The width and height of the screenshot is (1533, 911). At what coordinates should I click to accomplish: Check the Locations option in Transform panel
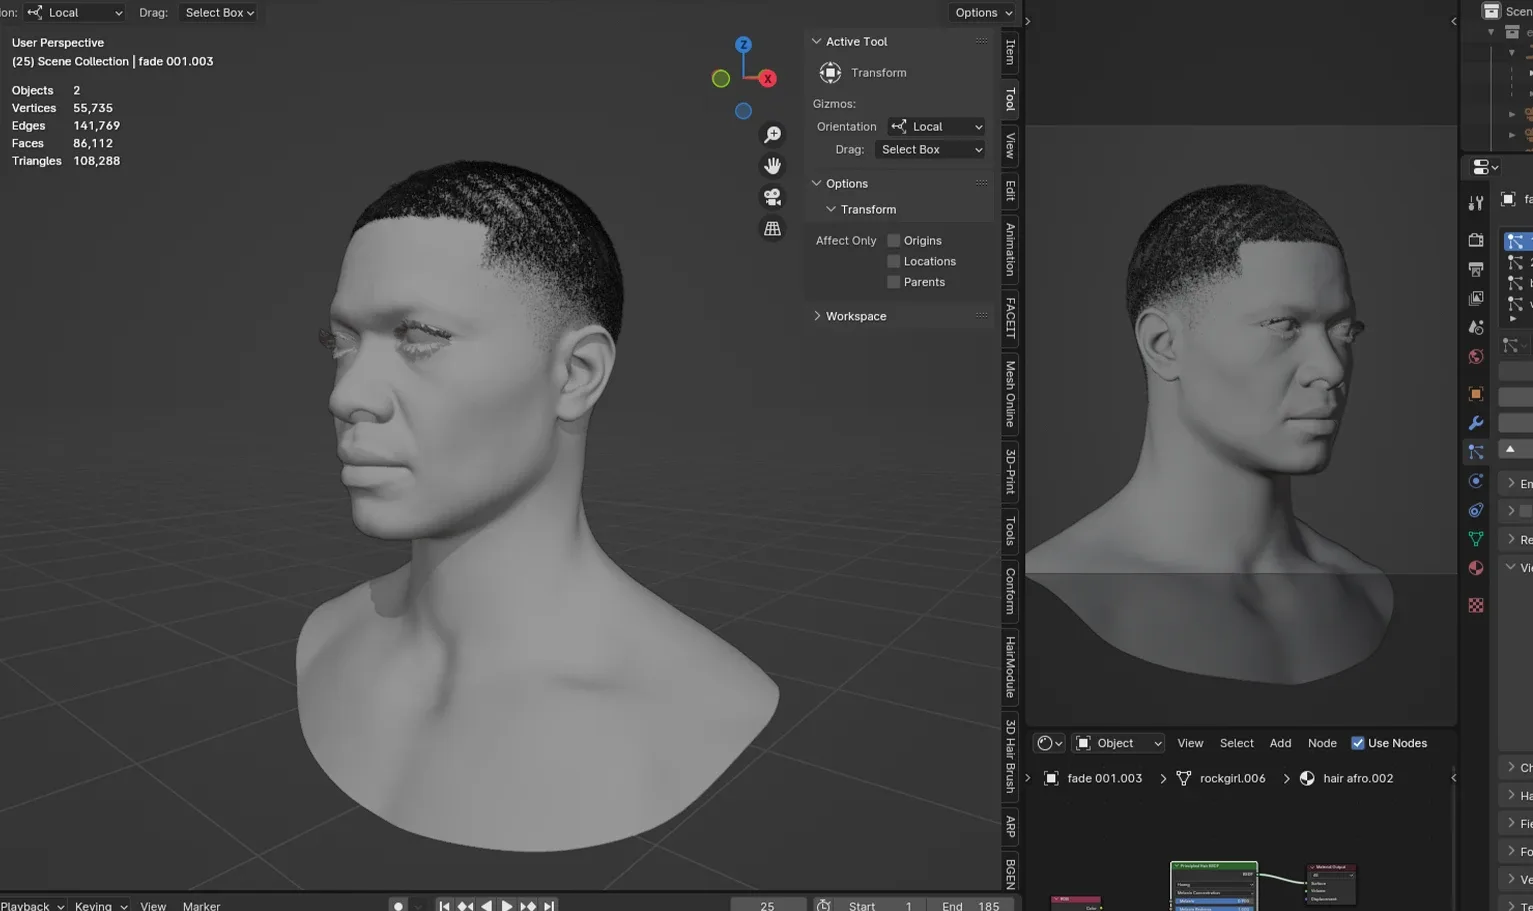pos(892,261)
